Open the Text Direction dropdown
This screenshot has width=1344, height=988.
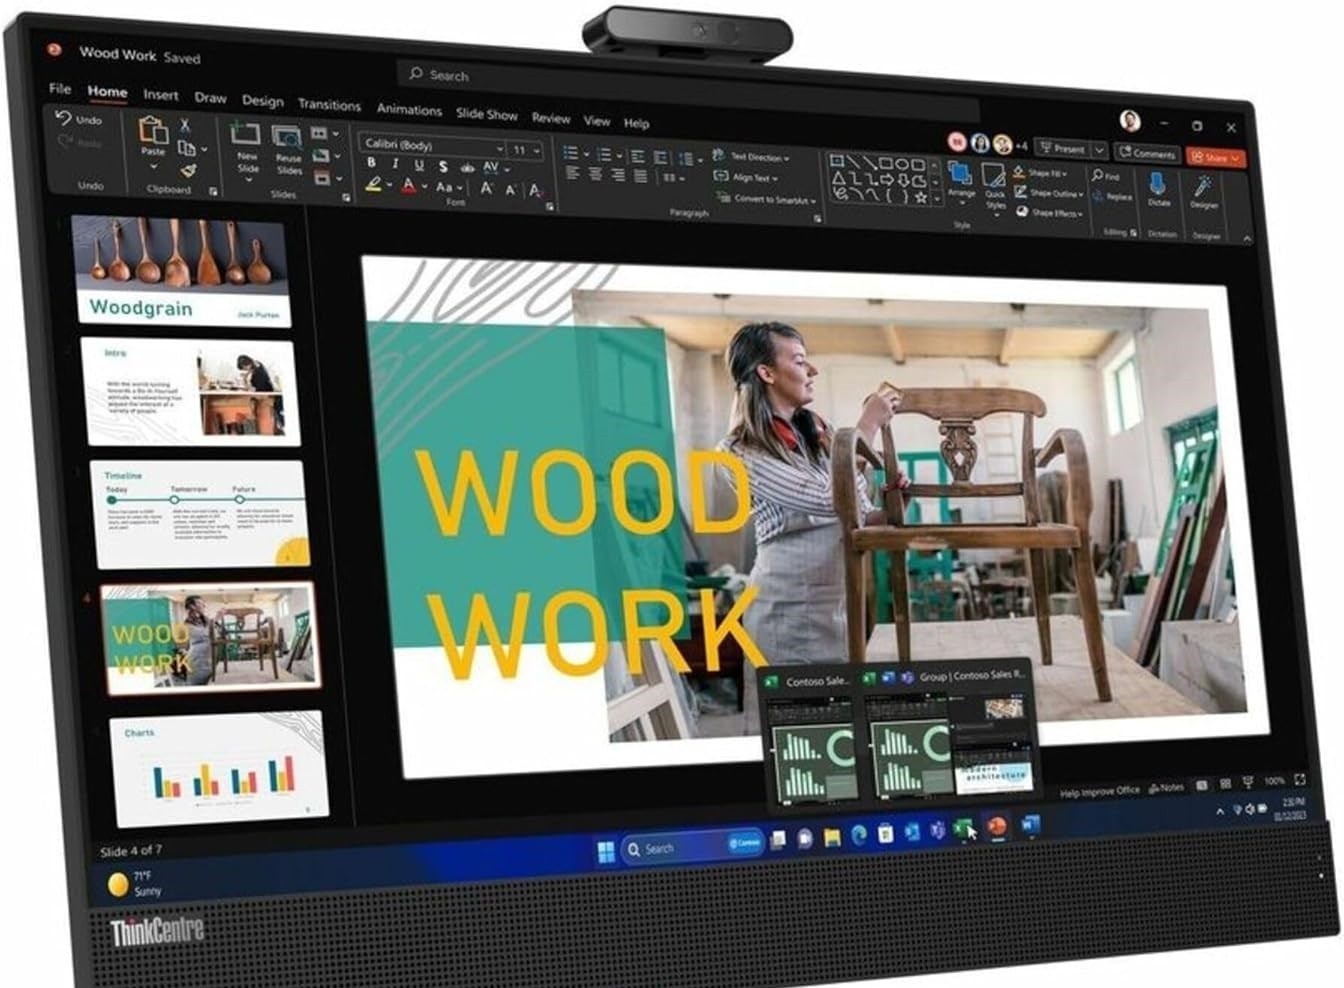point(751,157)
